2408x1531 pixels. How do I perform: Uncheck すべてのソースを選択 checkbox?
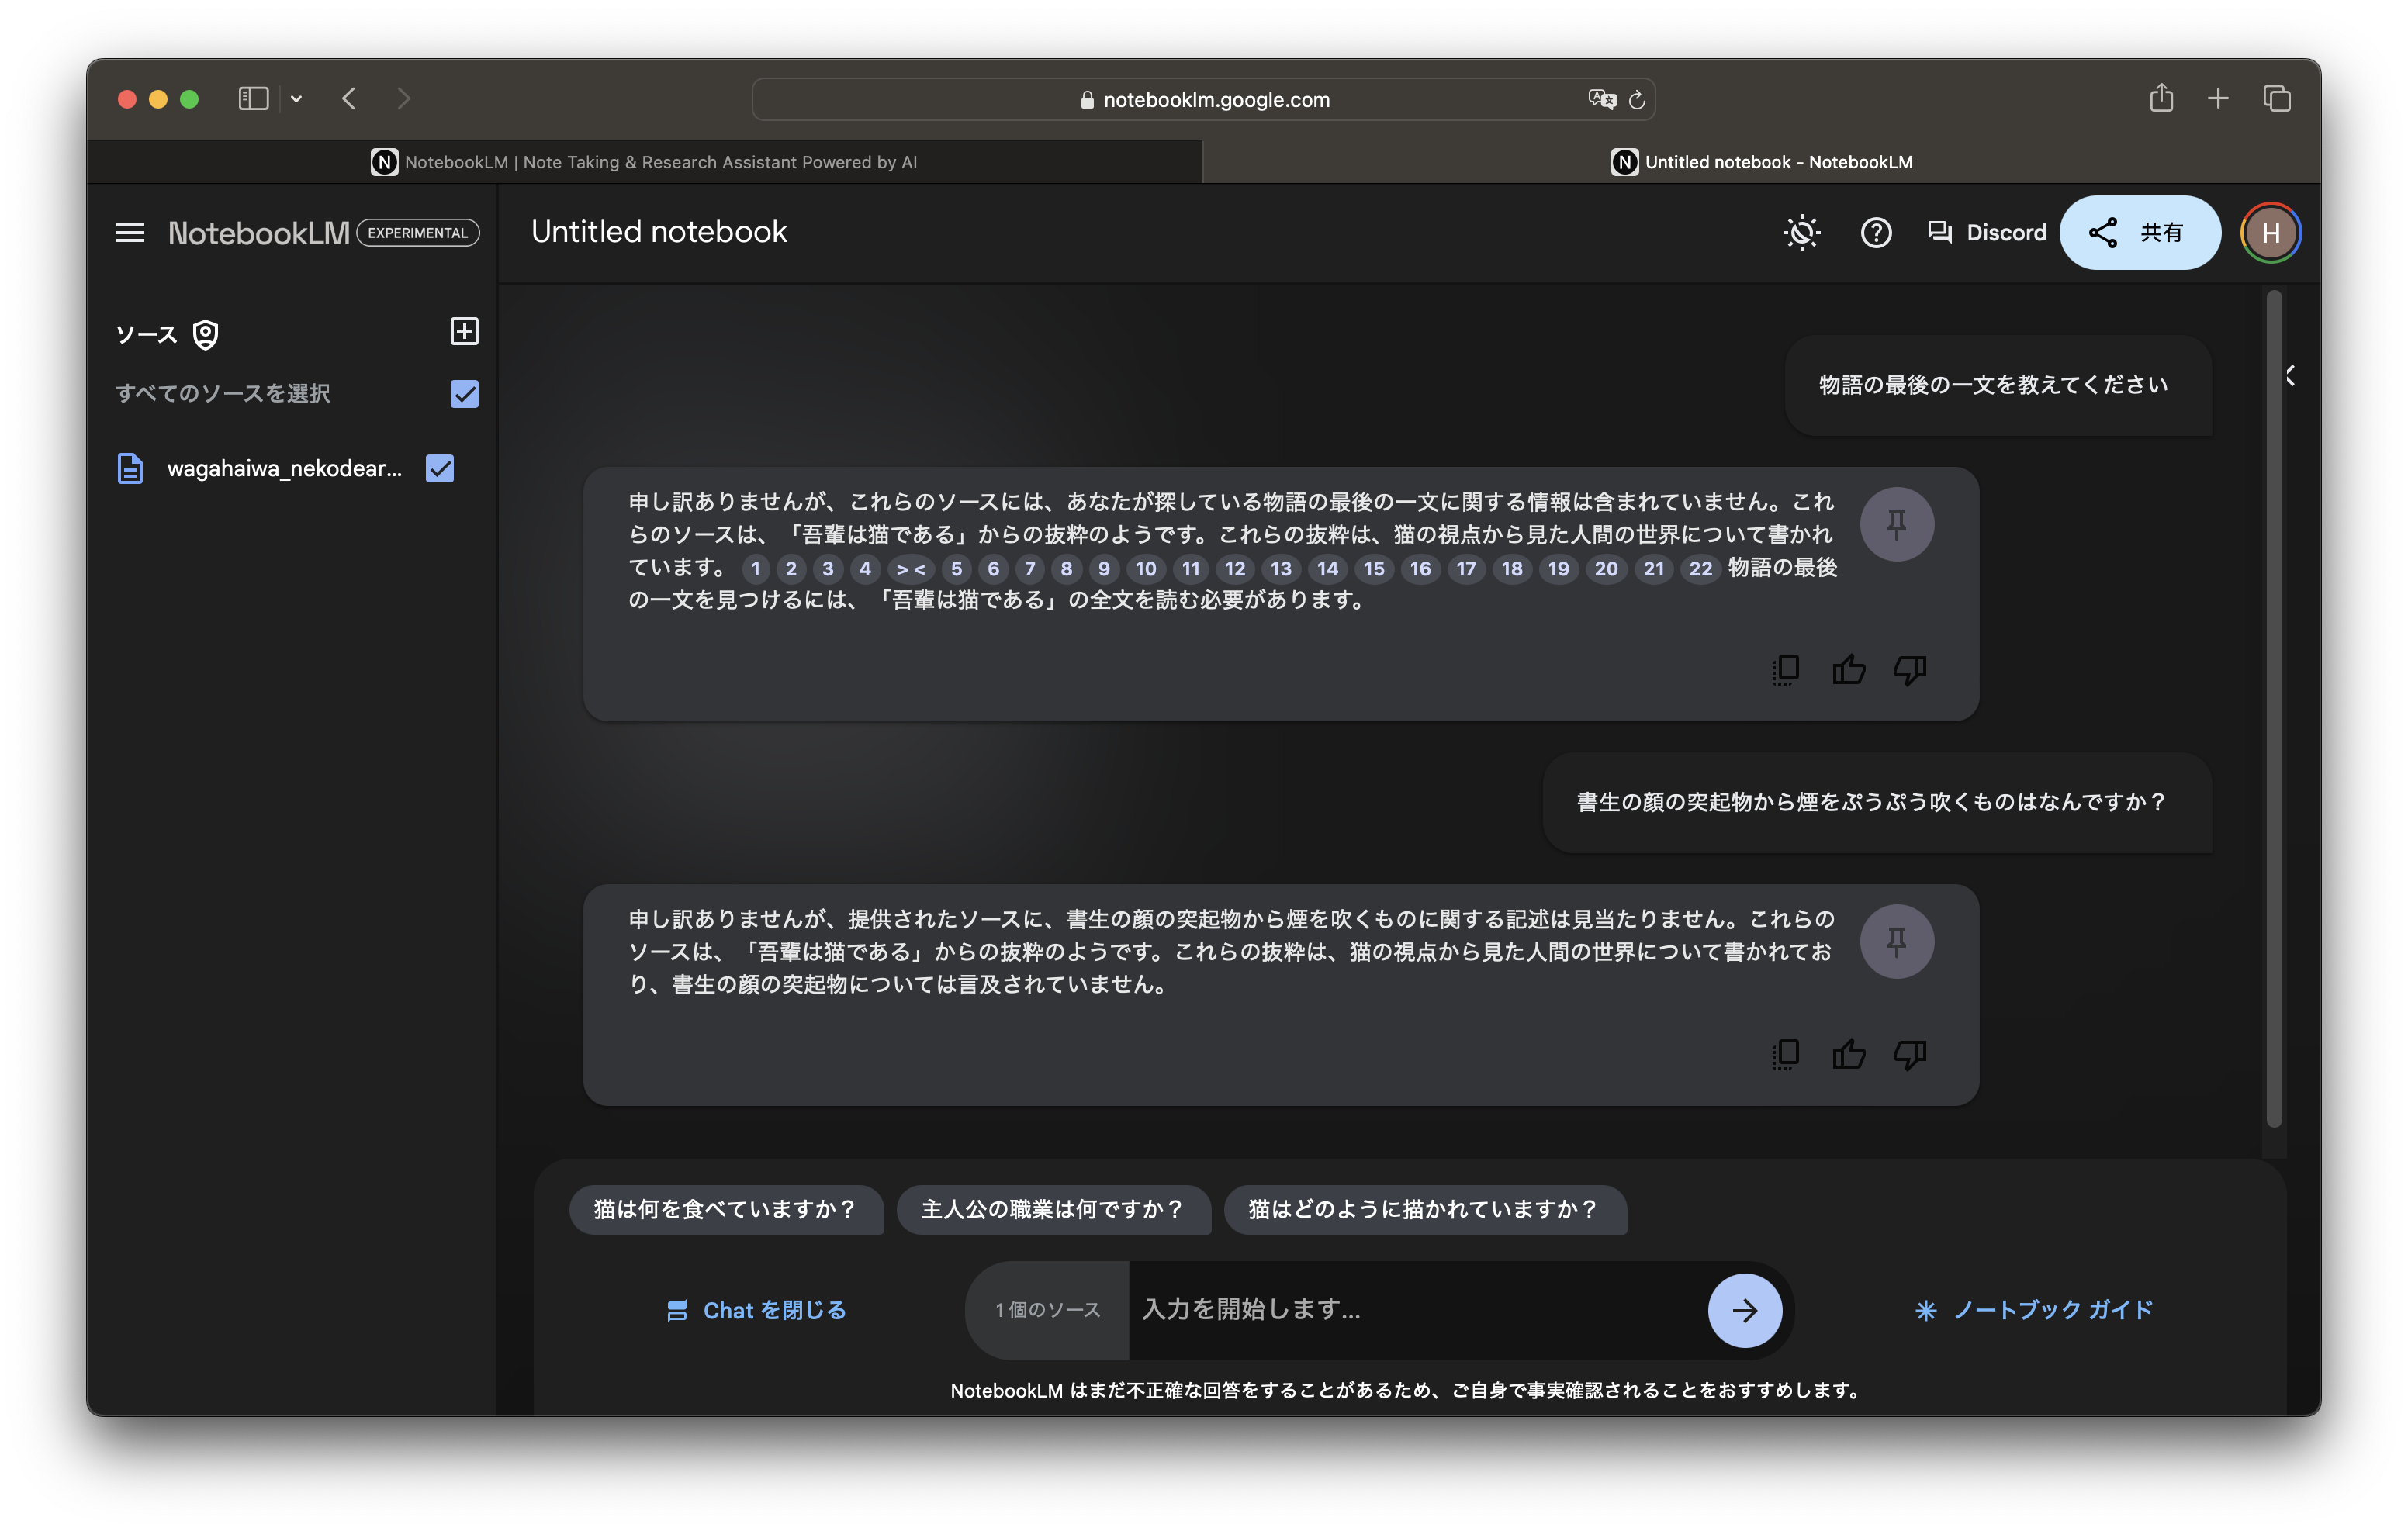click(x=464, y=393)
